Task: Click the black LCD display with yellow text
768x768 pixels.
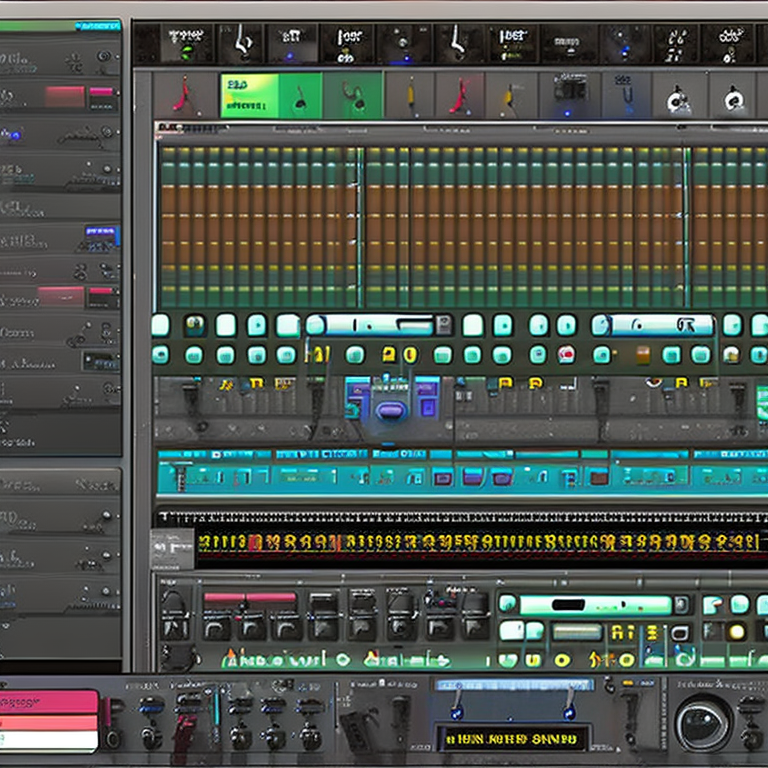Action: tap(512, 739)
